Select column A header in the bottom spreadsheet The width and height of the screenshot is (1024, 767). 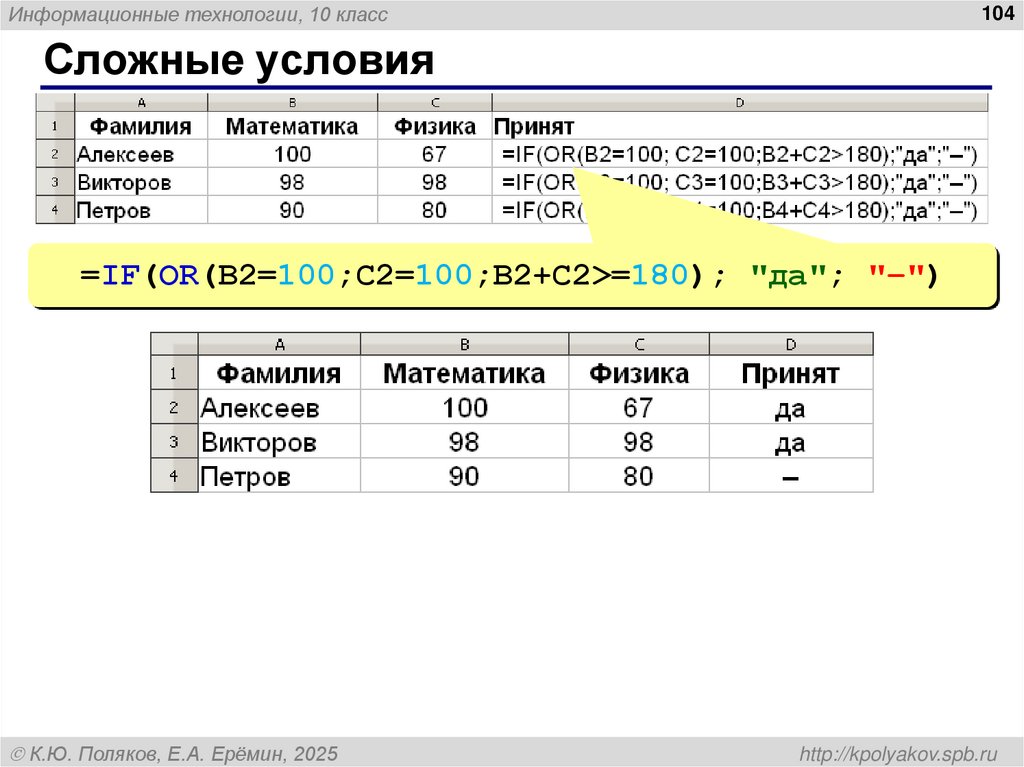pos(279,344)
